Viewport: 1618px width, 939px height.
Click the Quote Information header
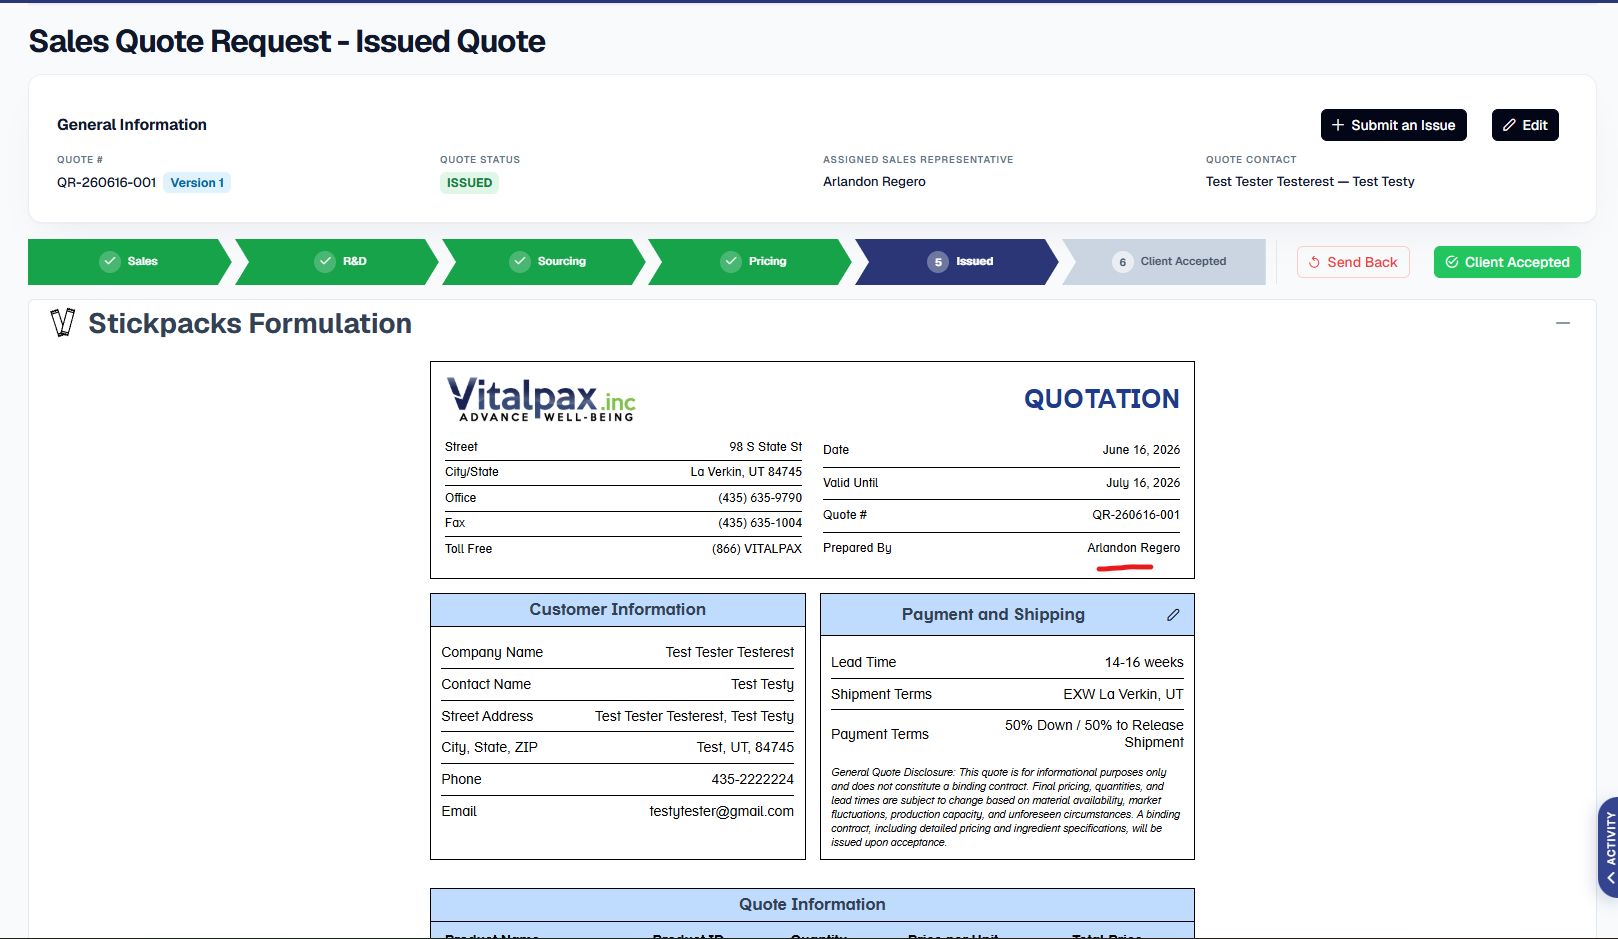pyautogui.click(x=812, y=905)
